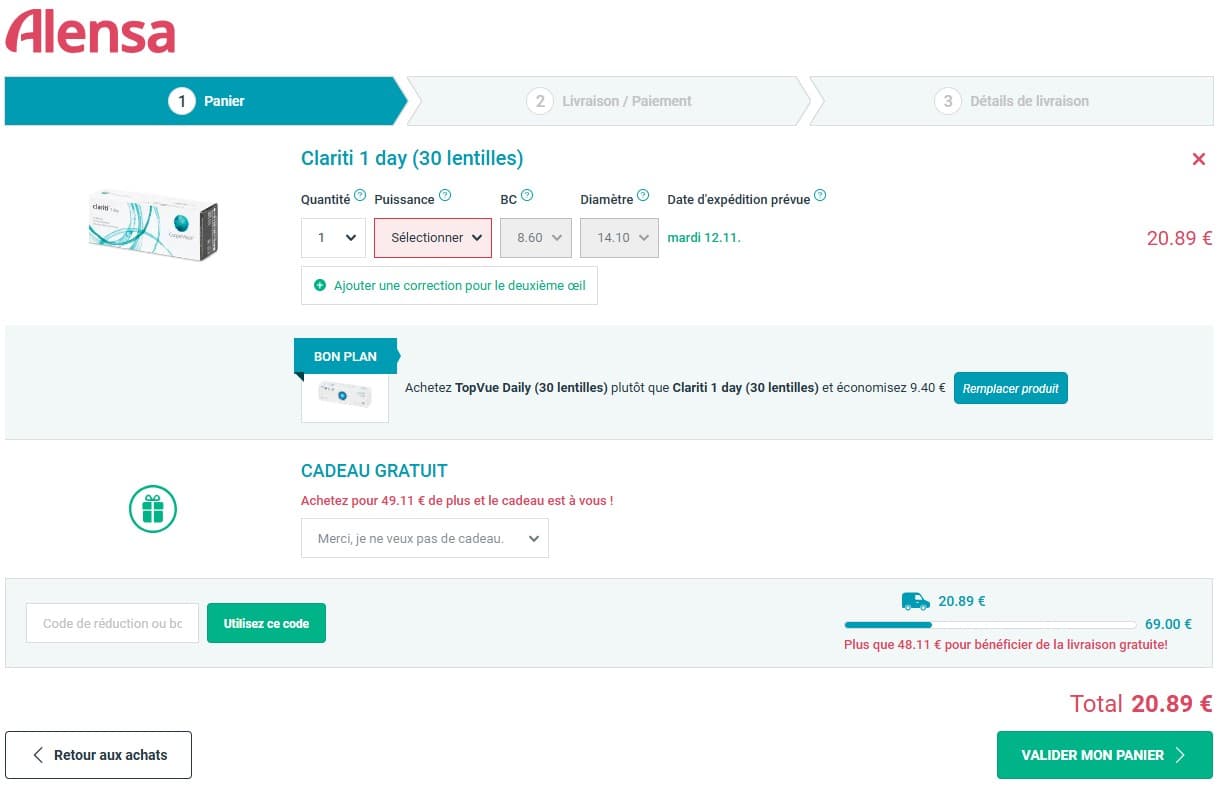Image resolution: width=1219 pixels, height=786 pixels.
Task: Click help icon beside BC label
Action: coord(527,196)
